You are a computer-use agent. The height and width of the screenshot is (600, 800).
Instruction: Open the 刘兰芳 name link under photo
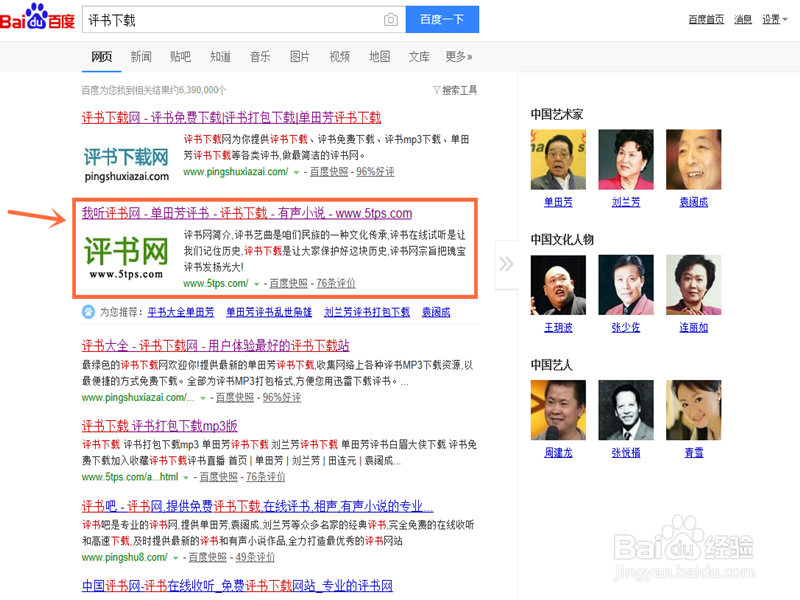[x=626, y=203]
